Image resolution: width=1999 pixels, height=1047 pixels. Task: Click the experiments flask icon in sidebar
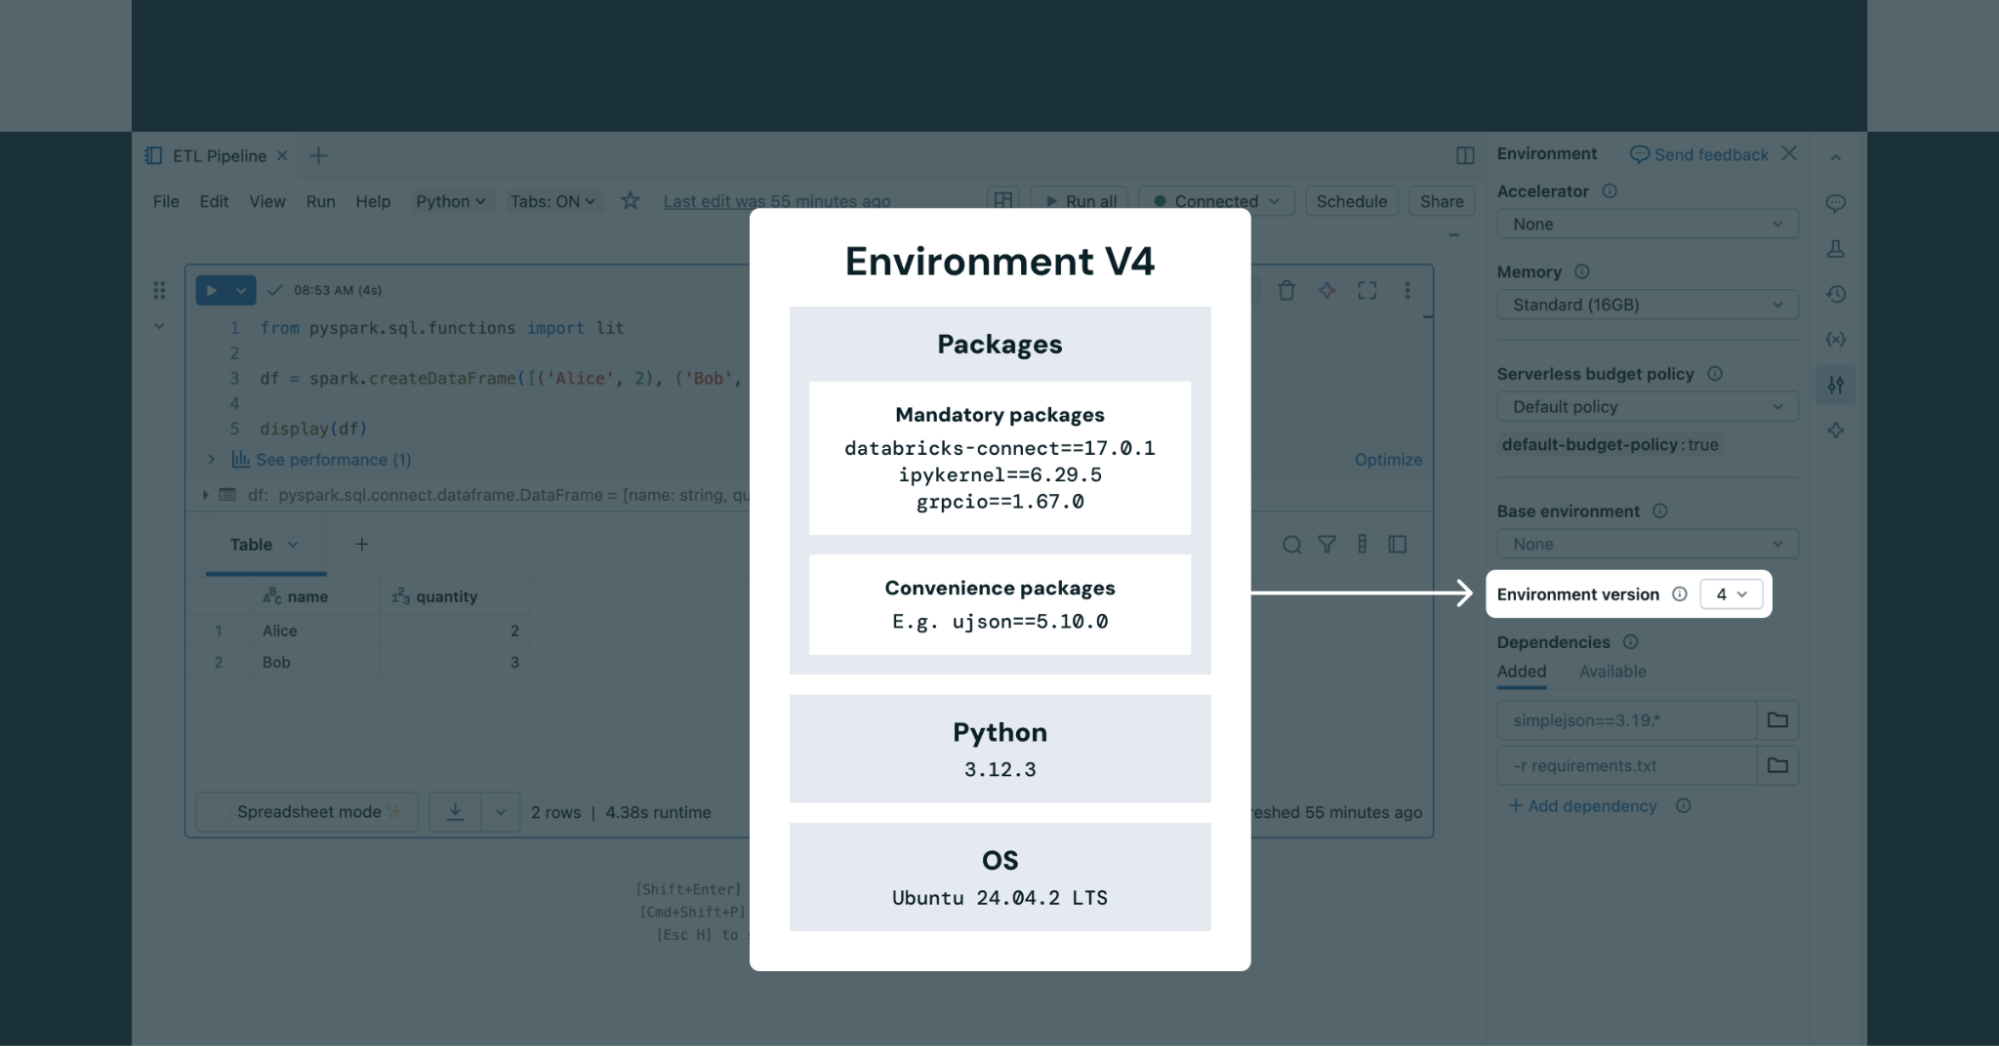pyautogui.click(x=1835, y=249)
